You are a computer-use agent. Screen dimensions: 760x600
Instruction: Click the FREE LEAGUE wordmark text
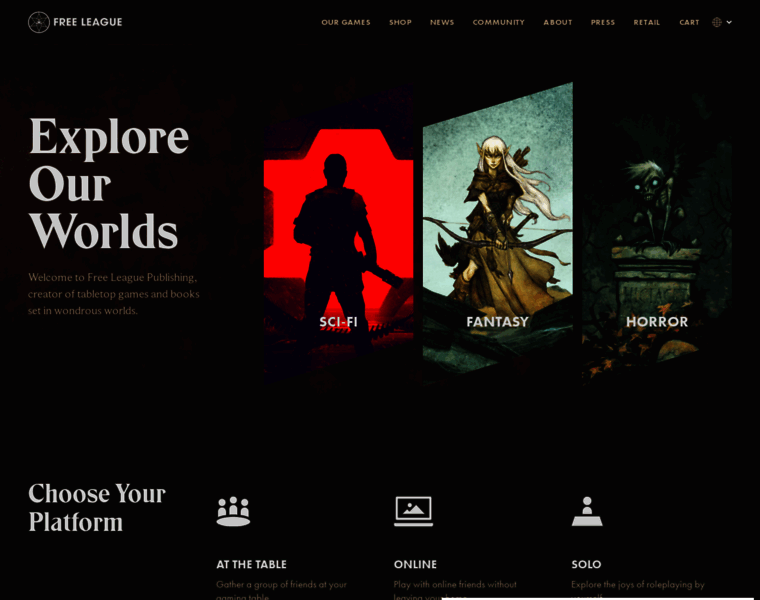pyautogui.click(x=88, y=22)
